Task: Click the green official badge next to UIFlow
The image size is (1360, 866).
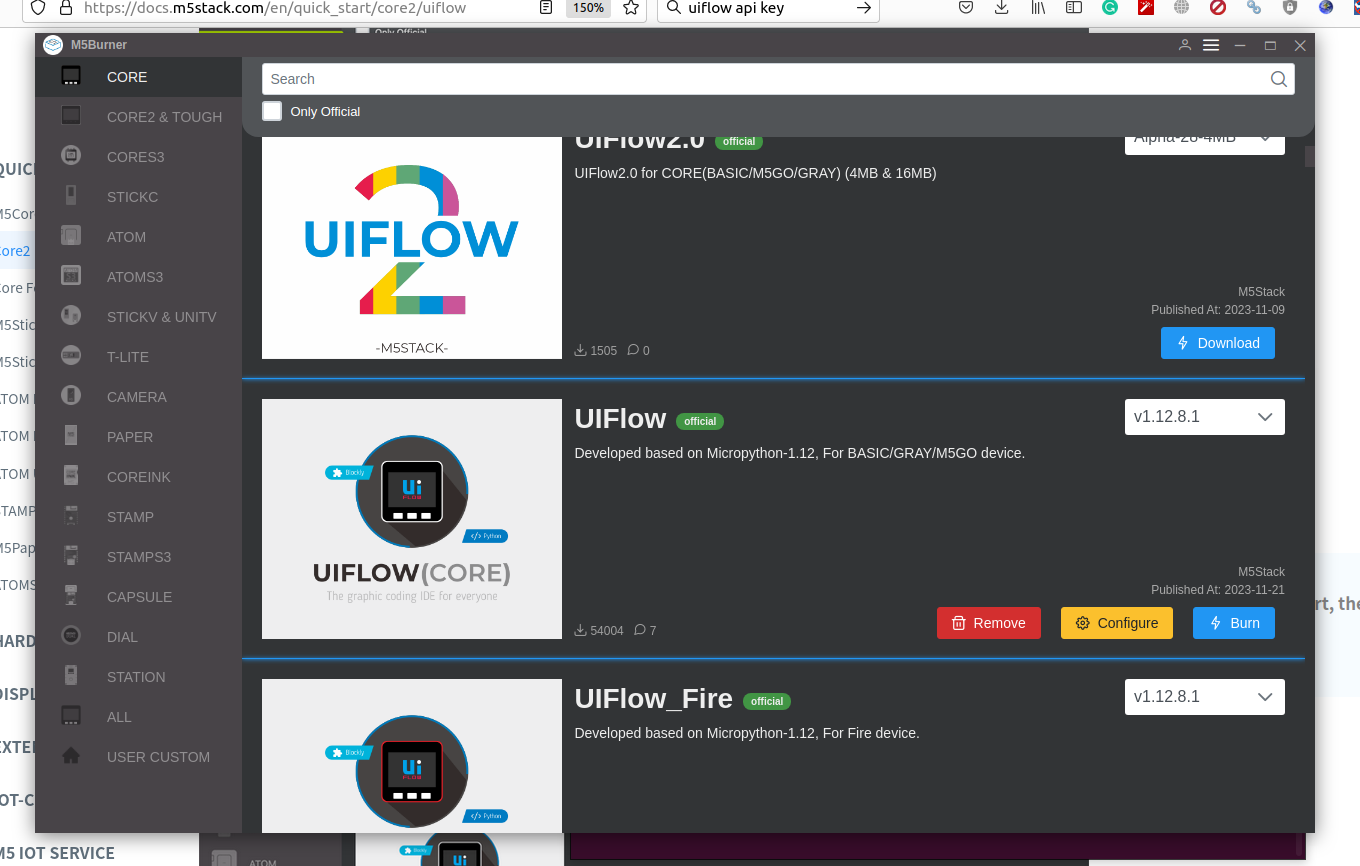Action: (x=700, y=421)
